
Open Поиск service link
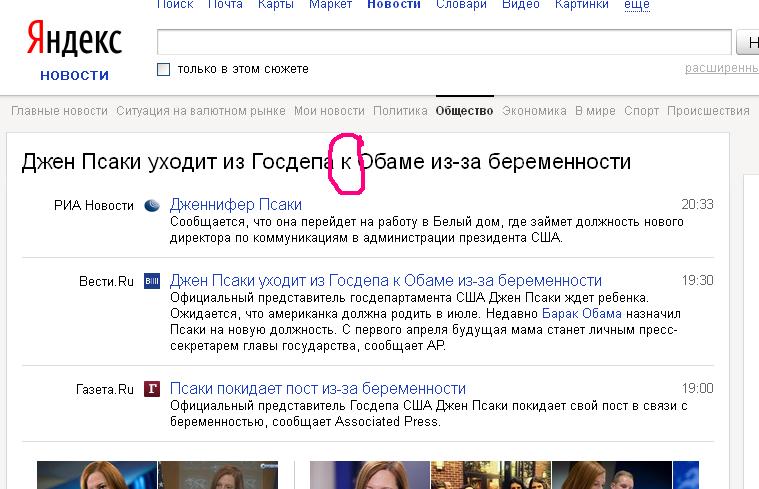click(x=175, y=4)
